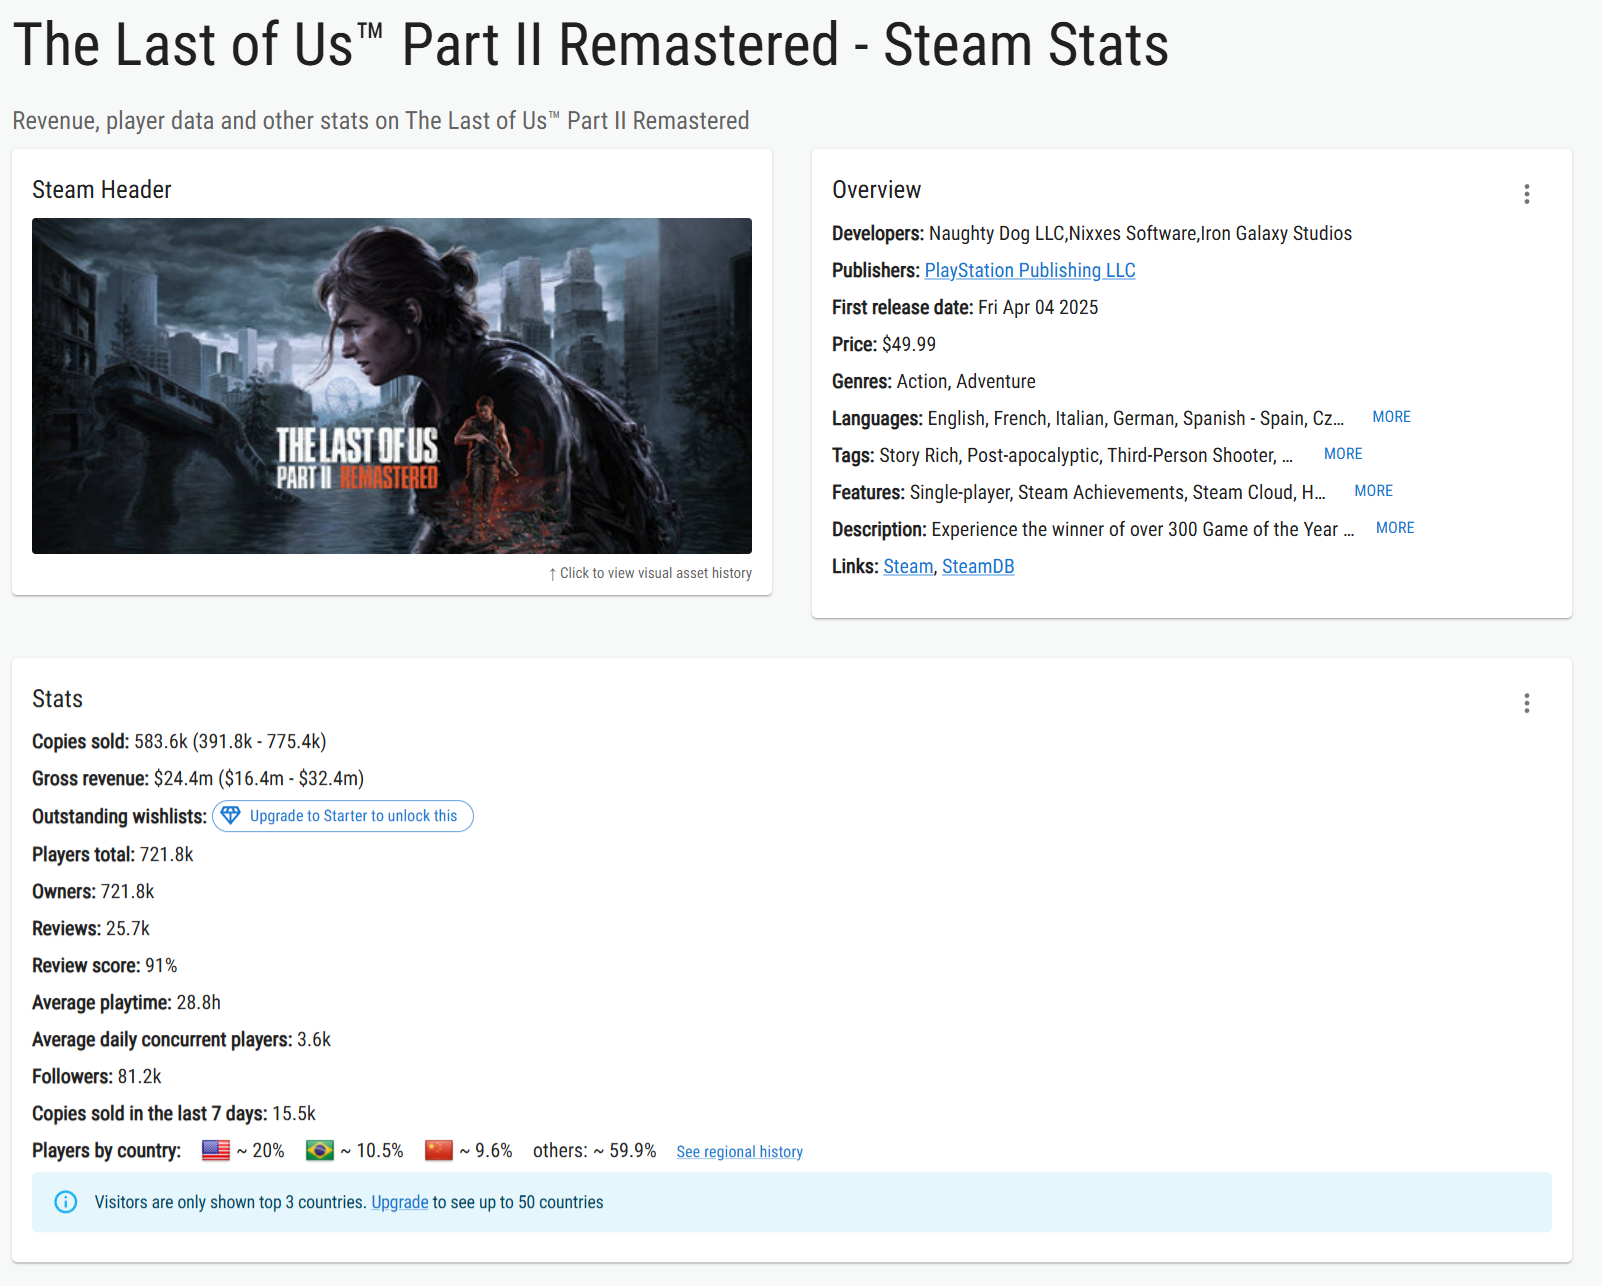Click the United States flag icon
The width and height of the screenshot is (1602, 1286).
click(x=216, y=1150)
